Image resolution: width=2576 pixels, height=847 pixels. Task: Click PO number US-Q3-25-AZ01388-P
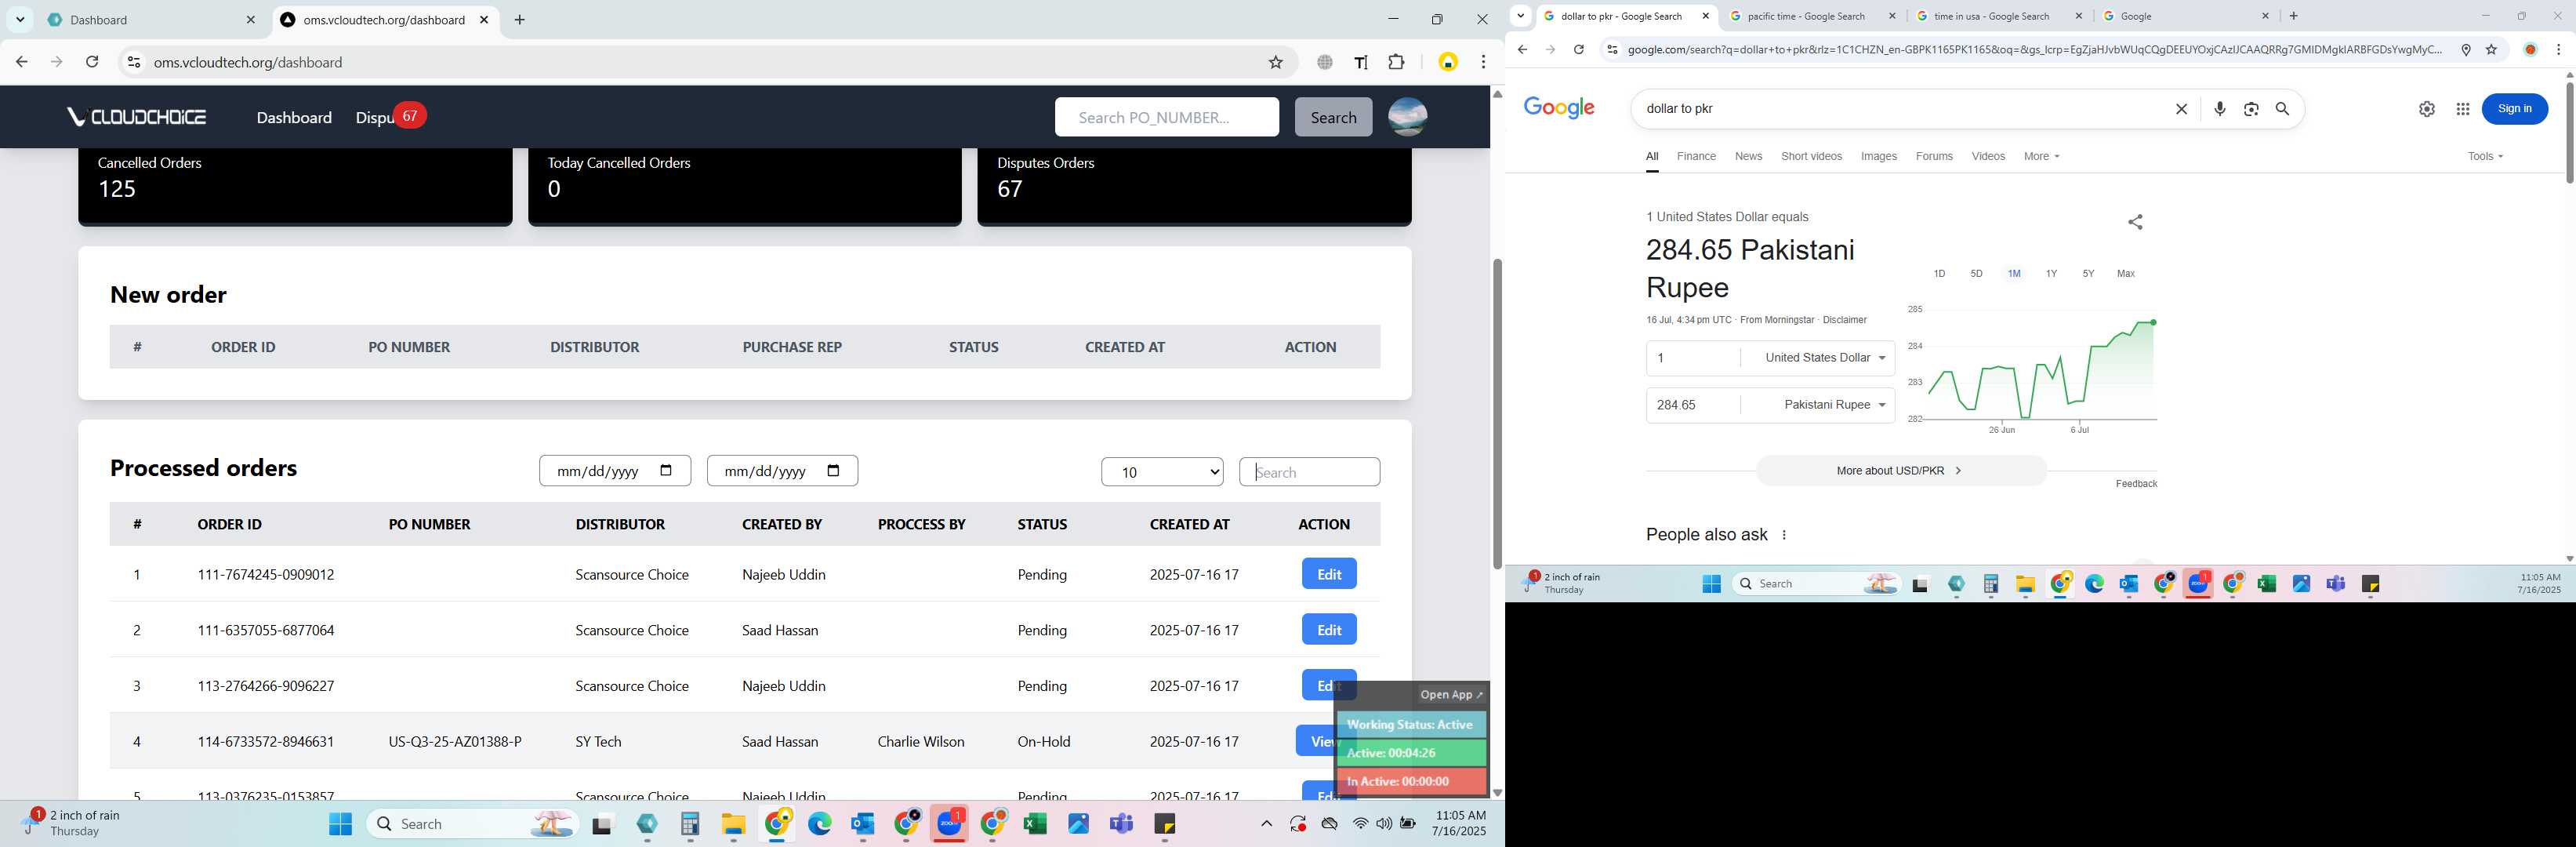tap(455, 742)
